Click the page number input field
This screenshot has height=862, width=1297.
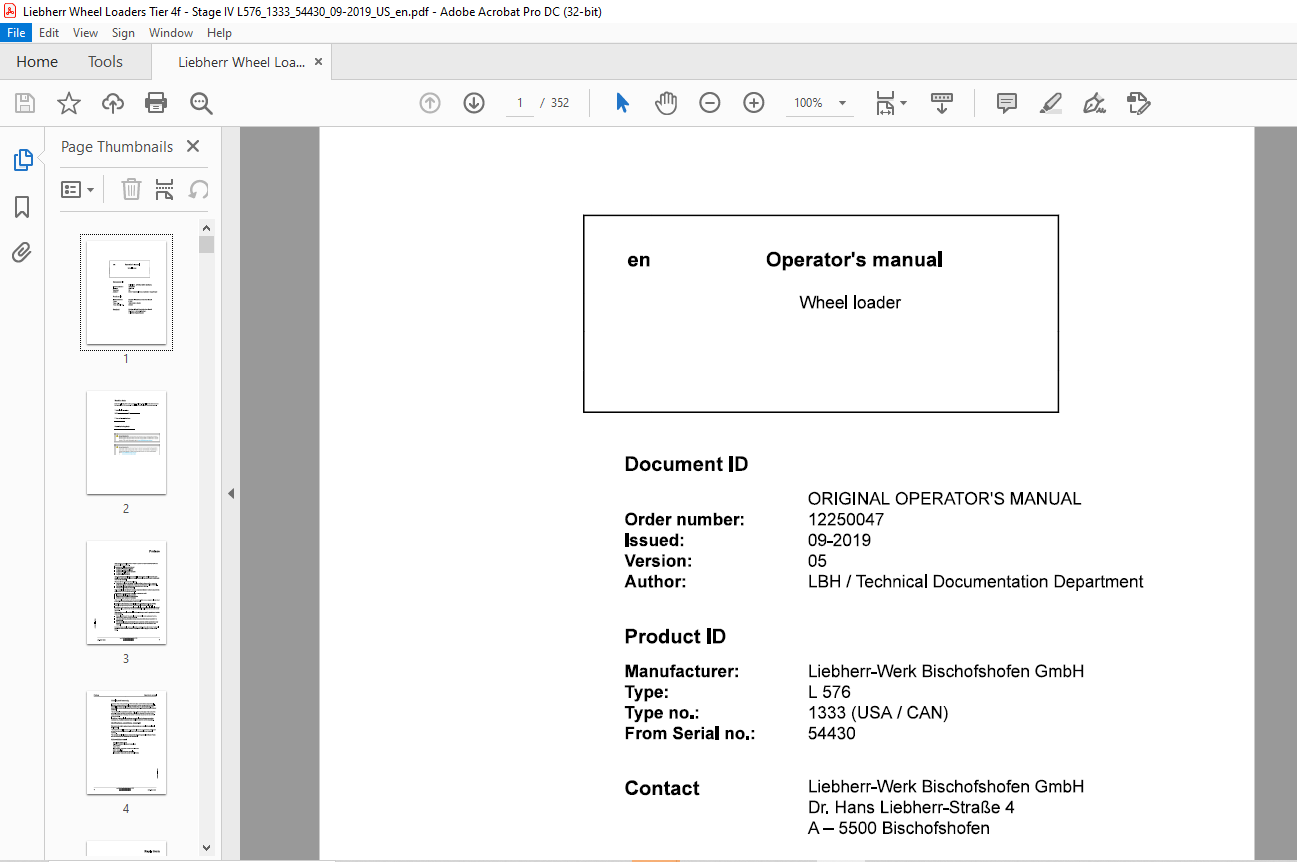click(520, 103)
